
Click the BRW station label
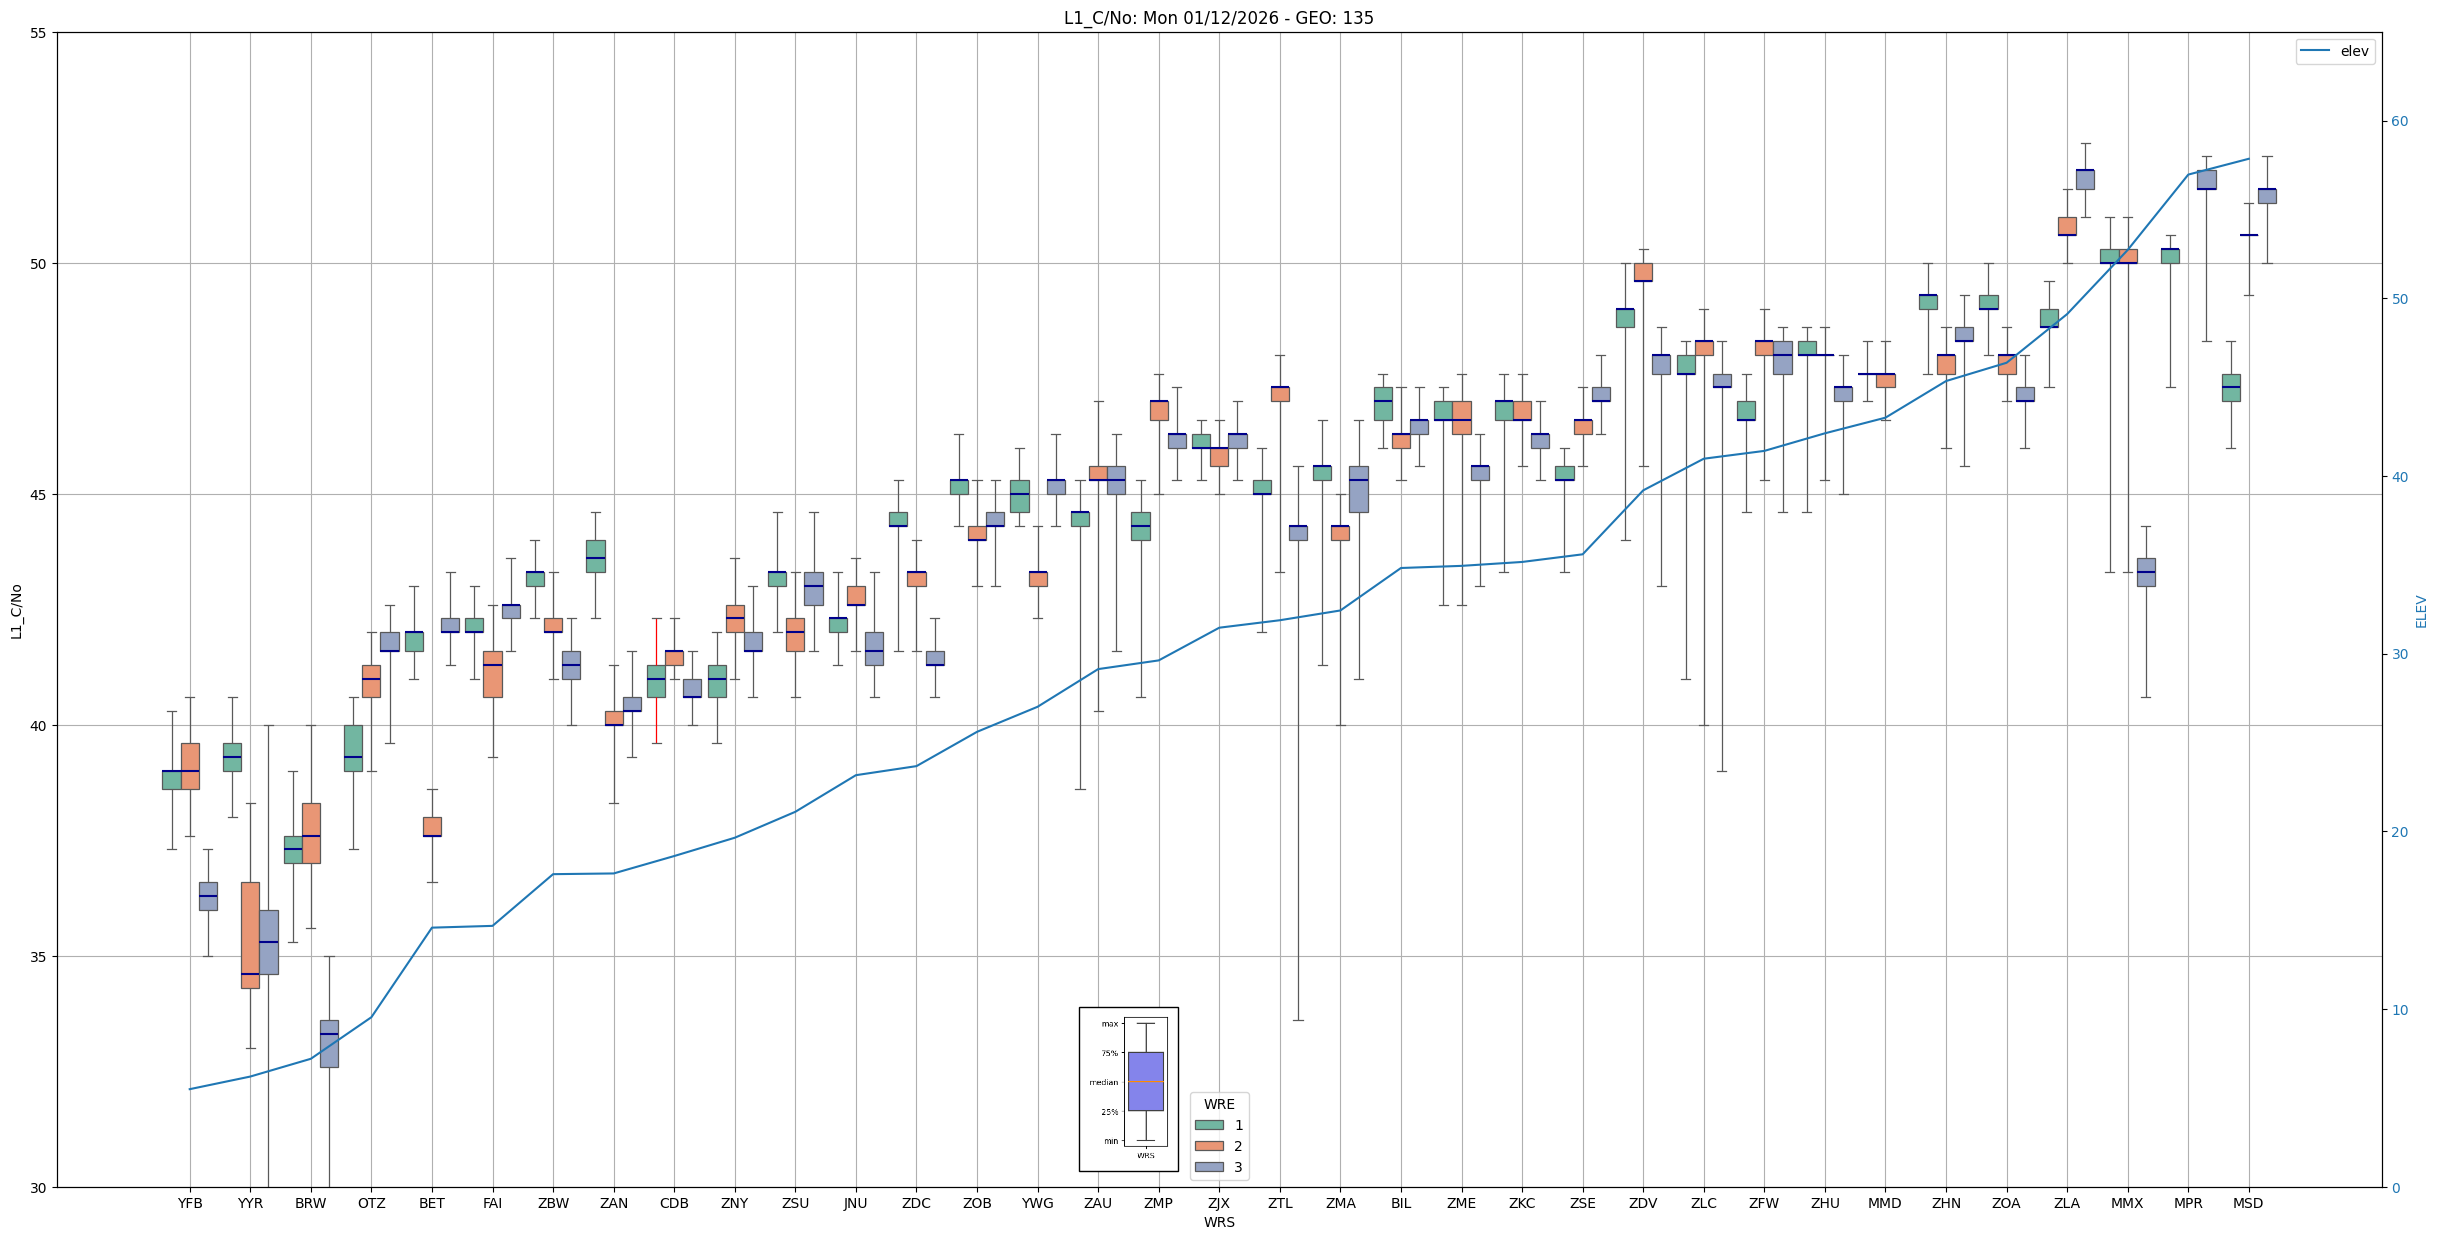[311, 1203]
